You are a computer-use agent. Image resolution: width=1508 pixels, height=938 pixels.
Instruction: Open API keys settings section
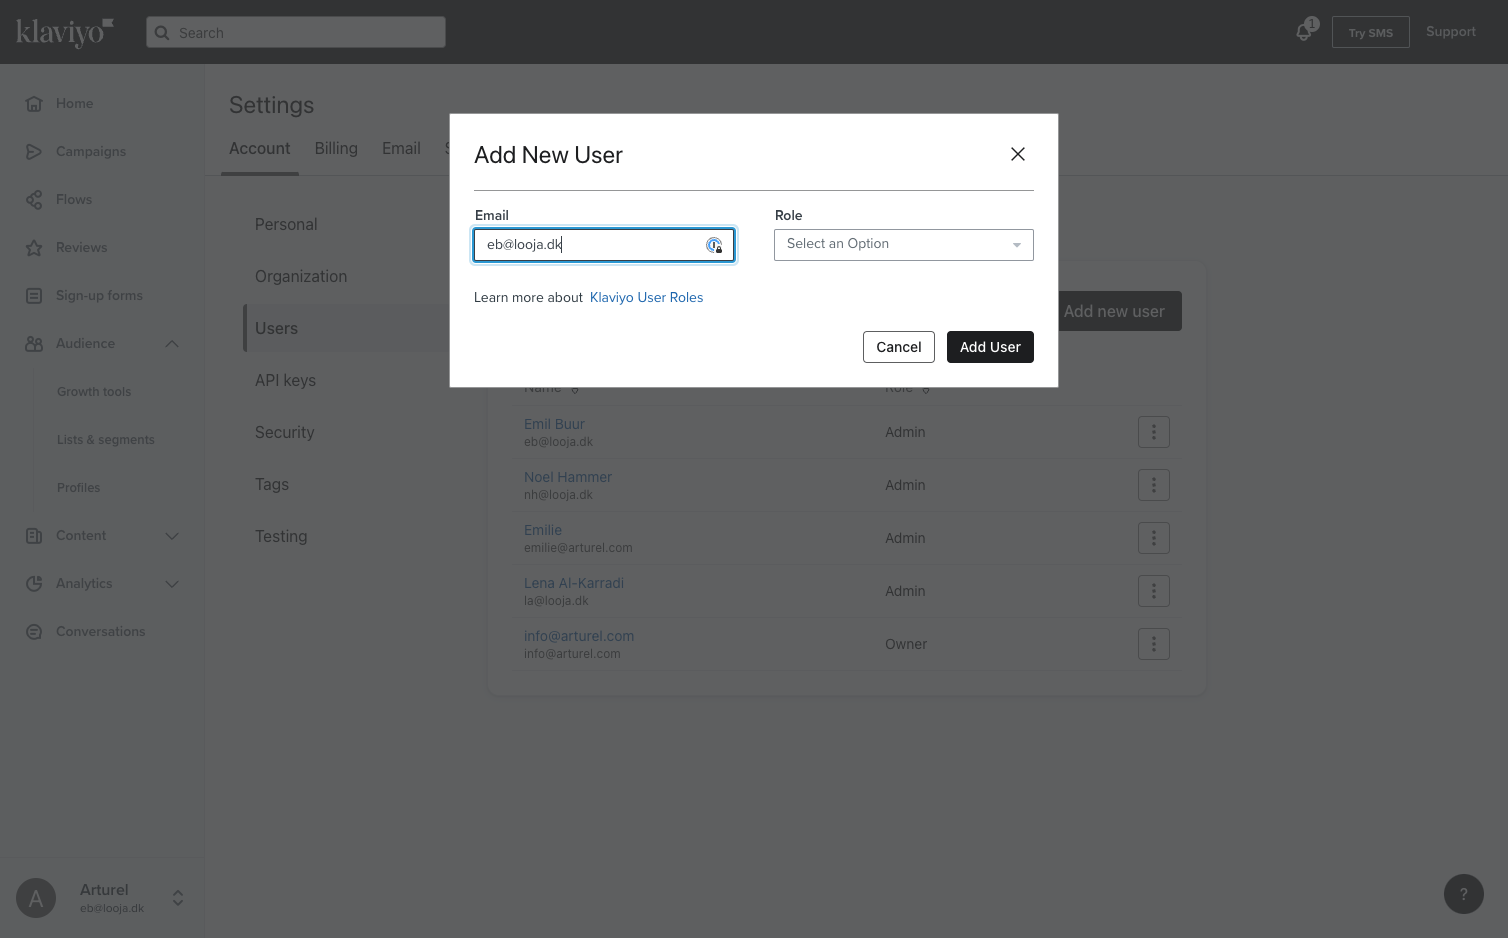point(285,380)
